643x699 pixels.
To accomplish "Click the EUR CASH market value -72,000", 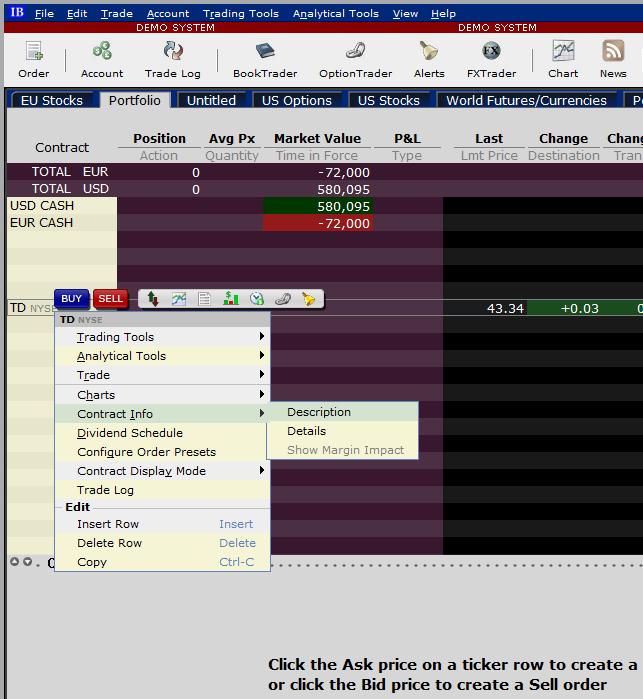I will (318, 223).
